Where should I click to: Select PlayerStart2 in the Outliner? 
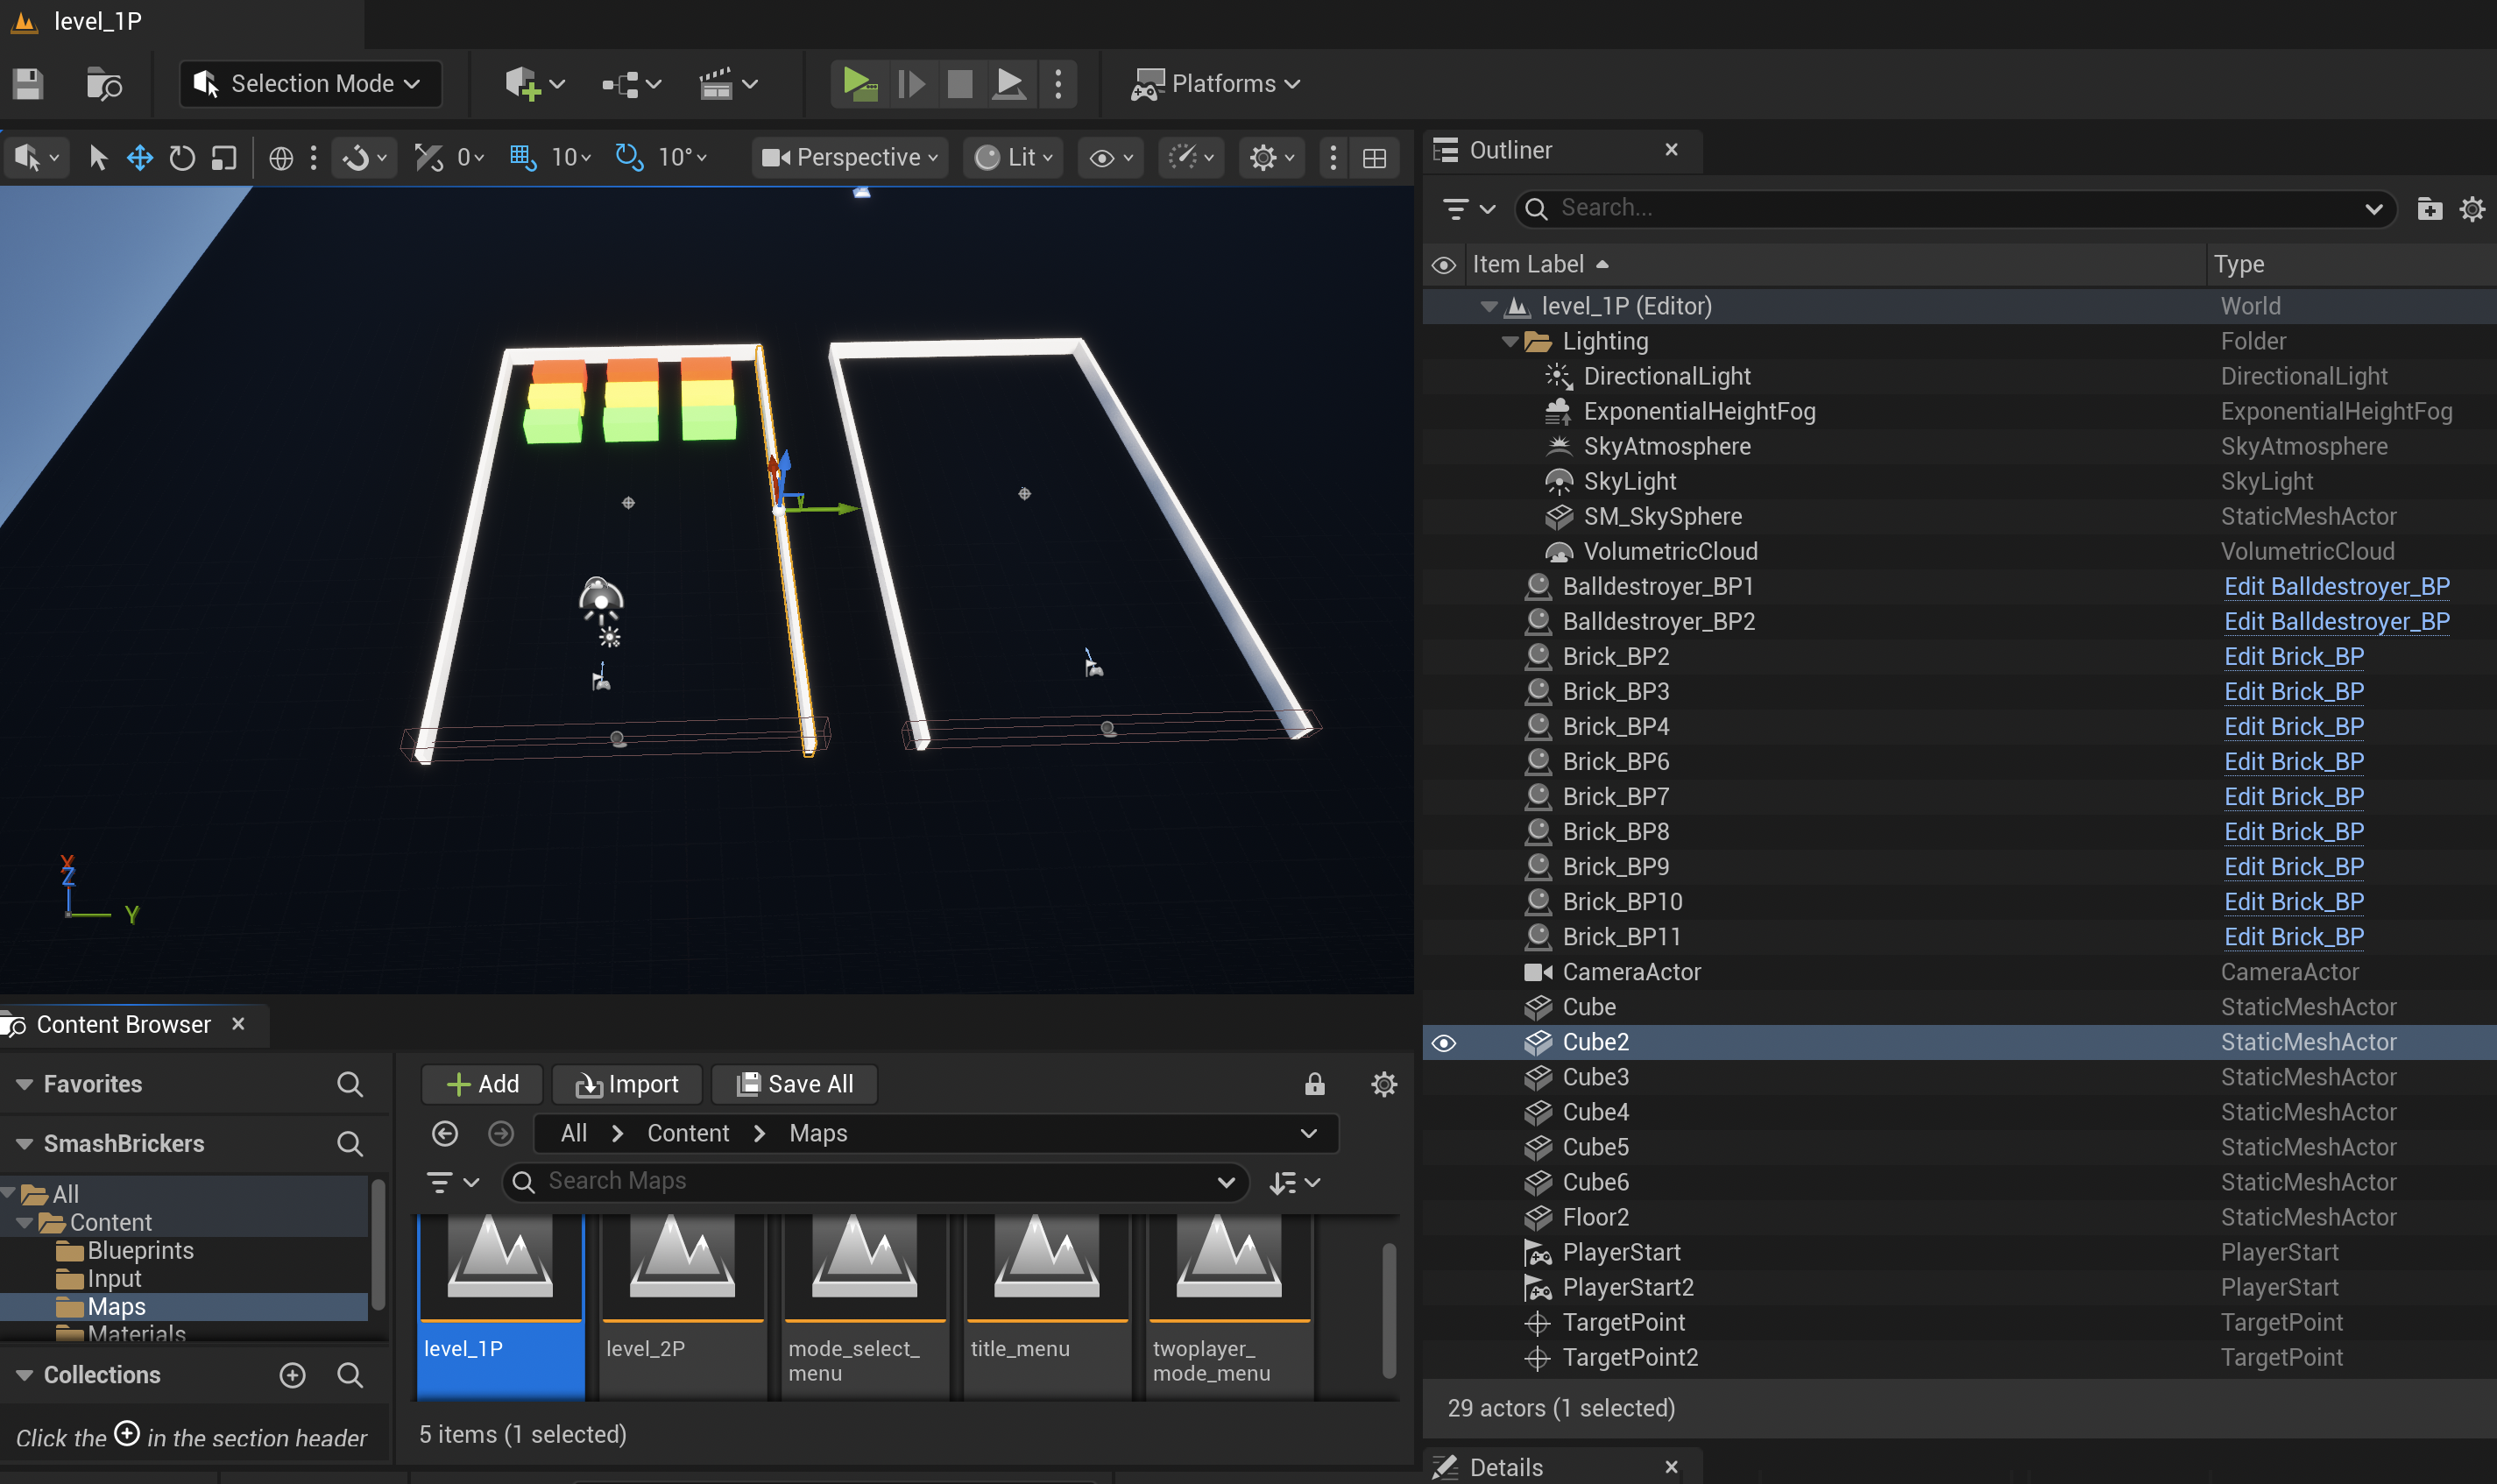coord(1958,1287)
